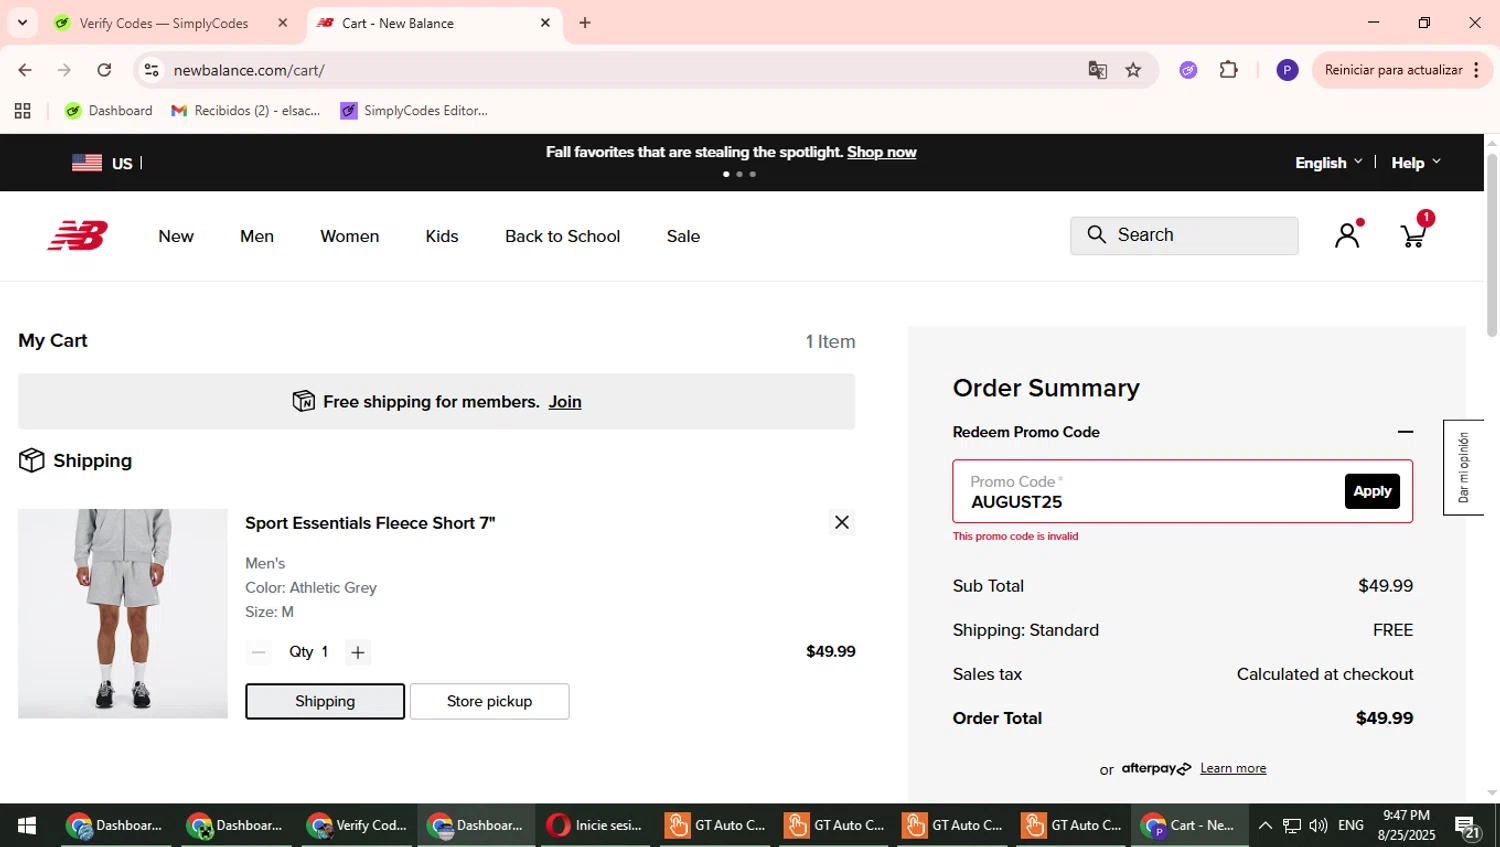Click the SimplyCodes extension icon
Image resolution: width=1500 pixels, height=847 pixels.
click(x=1188, y=70)
